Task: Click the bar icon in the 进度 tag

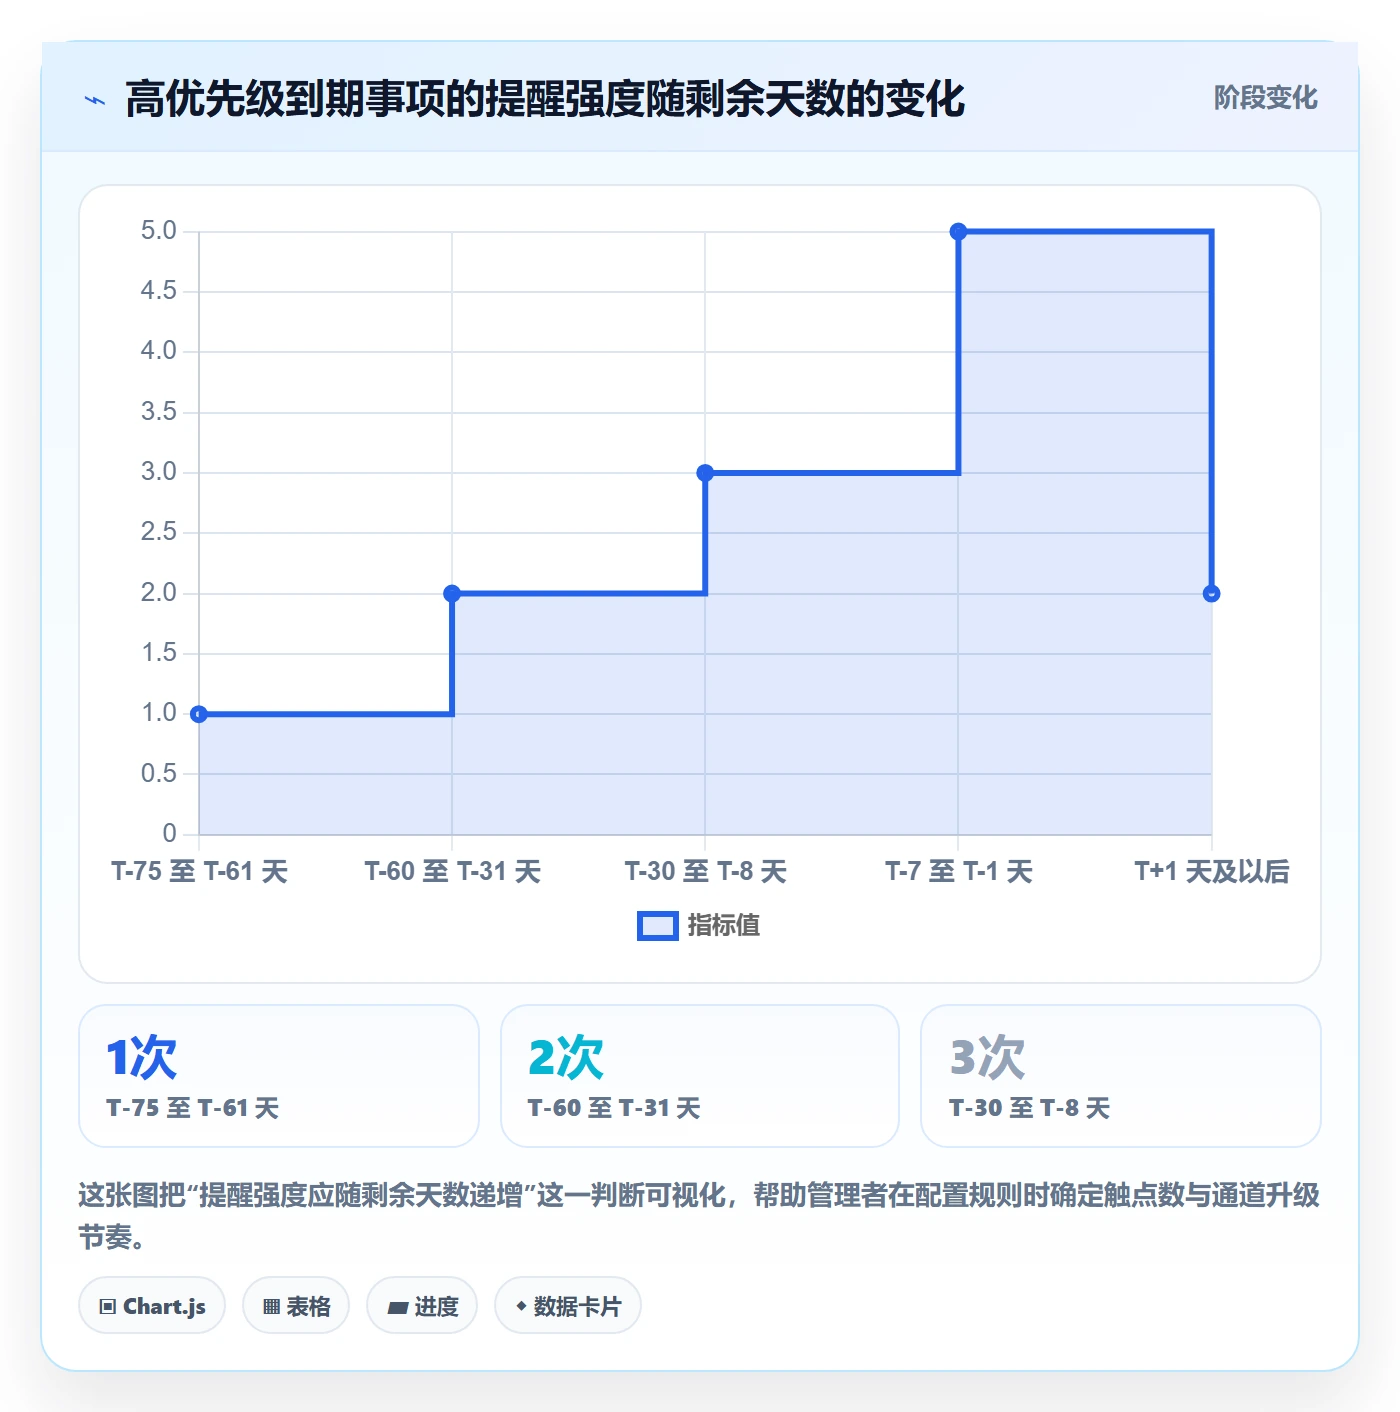Action: coord(397,1307)
